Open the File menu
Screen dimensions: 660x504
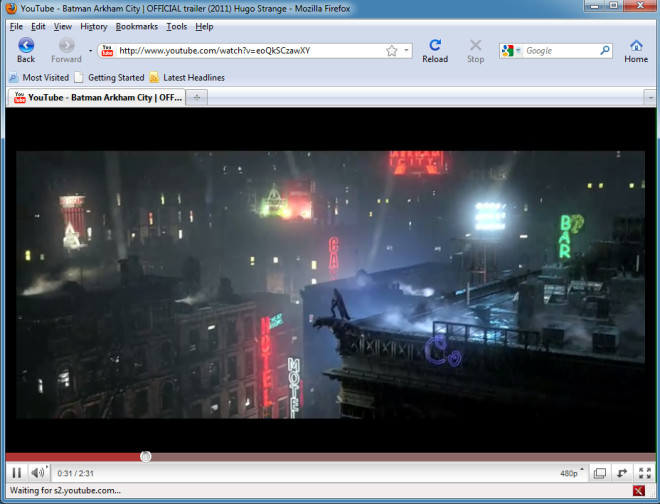coord(16,27)
